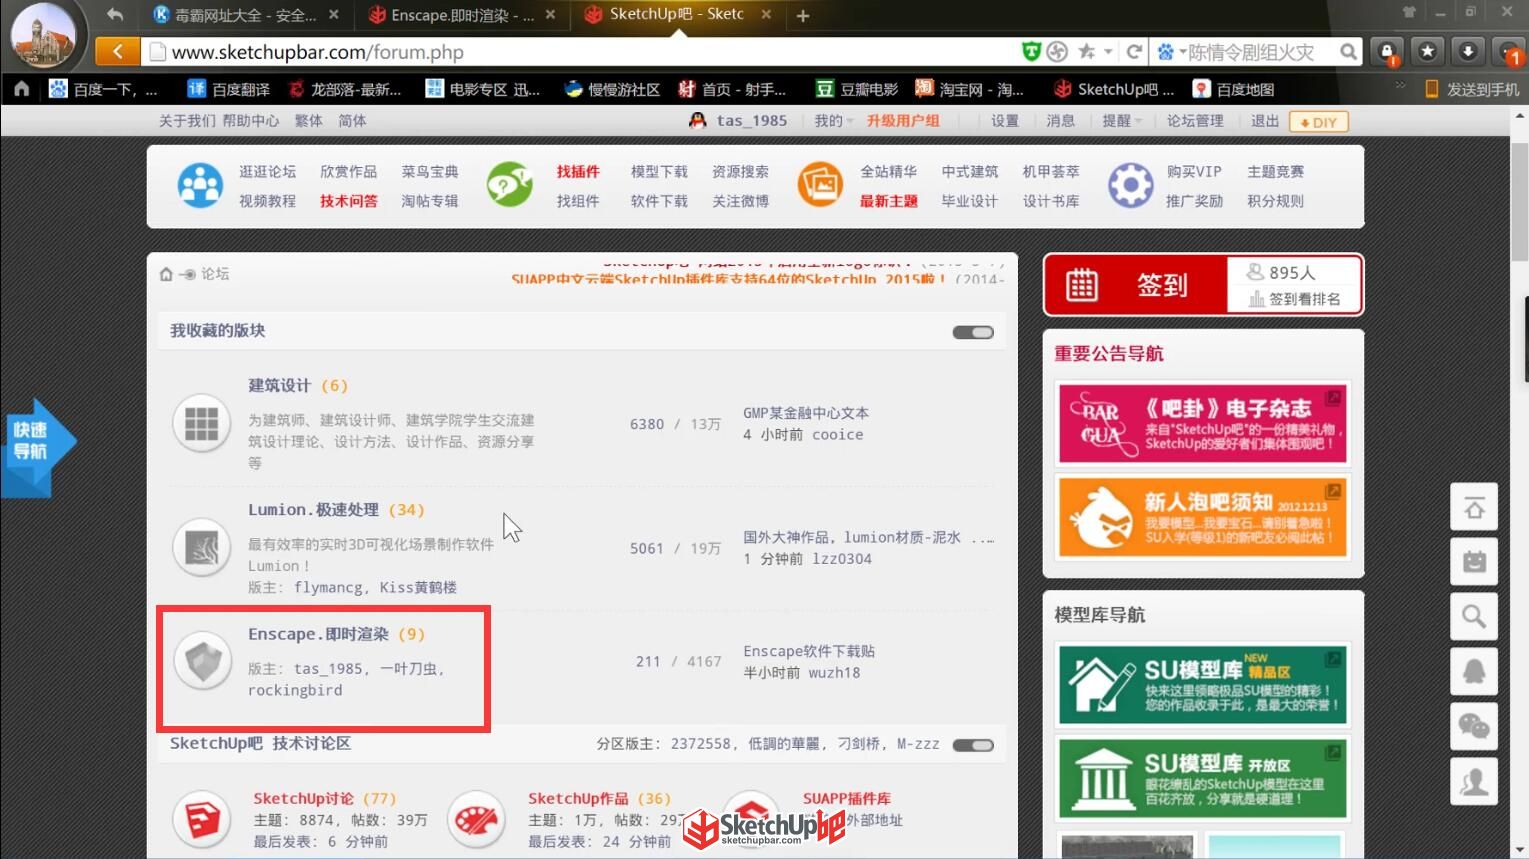This screenshot has height=859, width=1529.
Task: Reload the page with the refresh icon
Action: click(x=1134, y=51)
